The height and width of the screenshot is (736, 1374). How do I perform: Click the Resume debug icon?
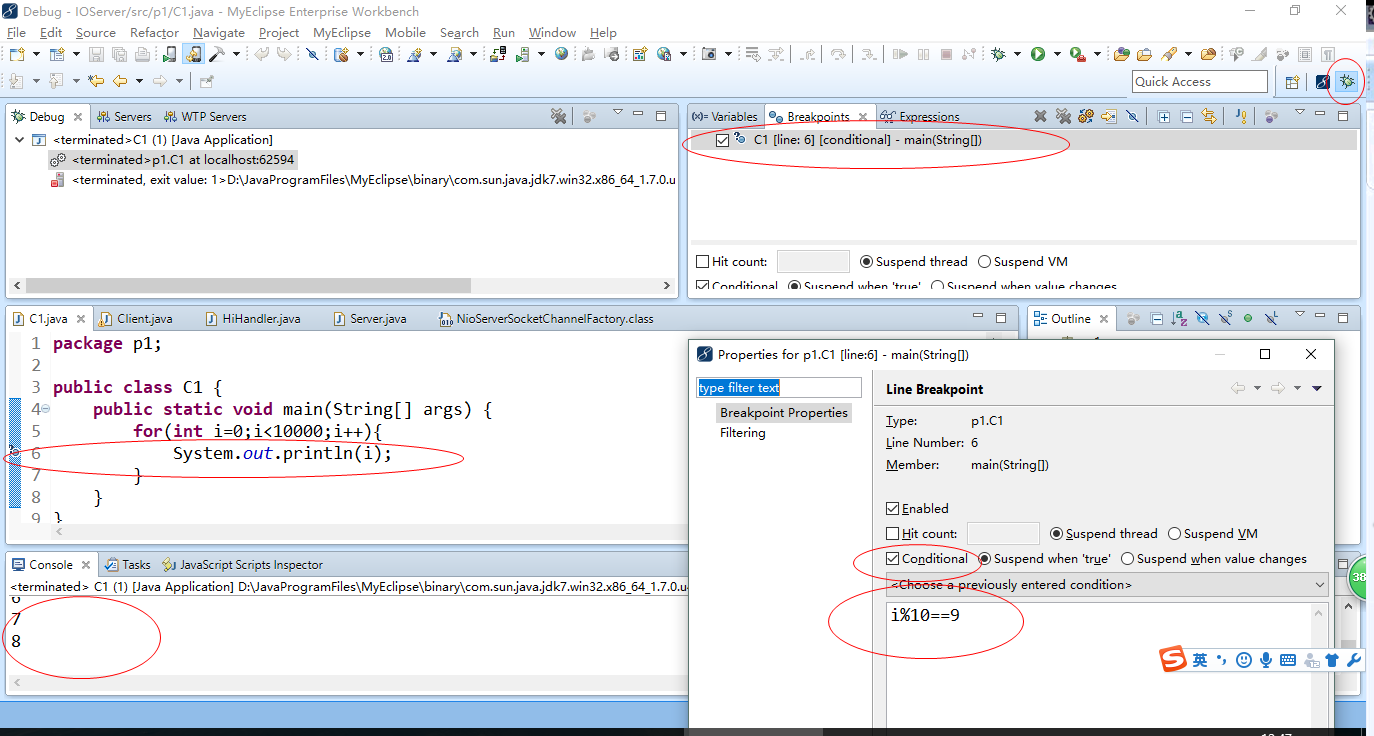tap(900, 54)
